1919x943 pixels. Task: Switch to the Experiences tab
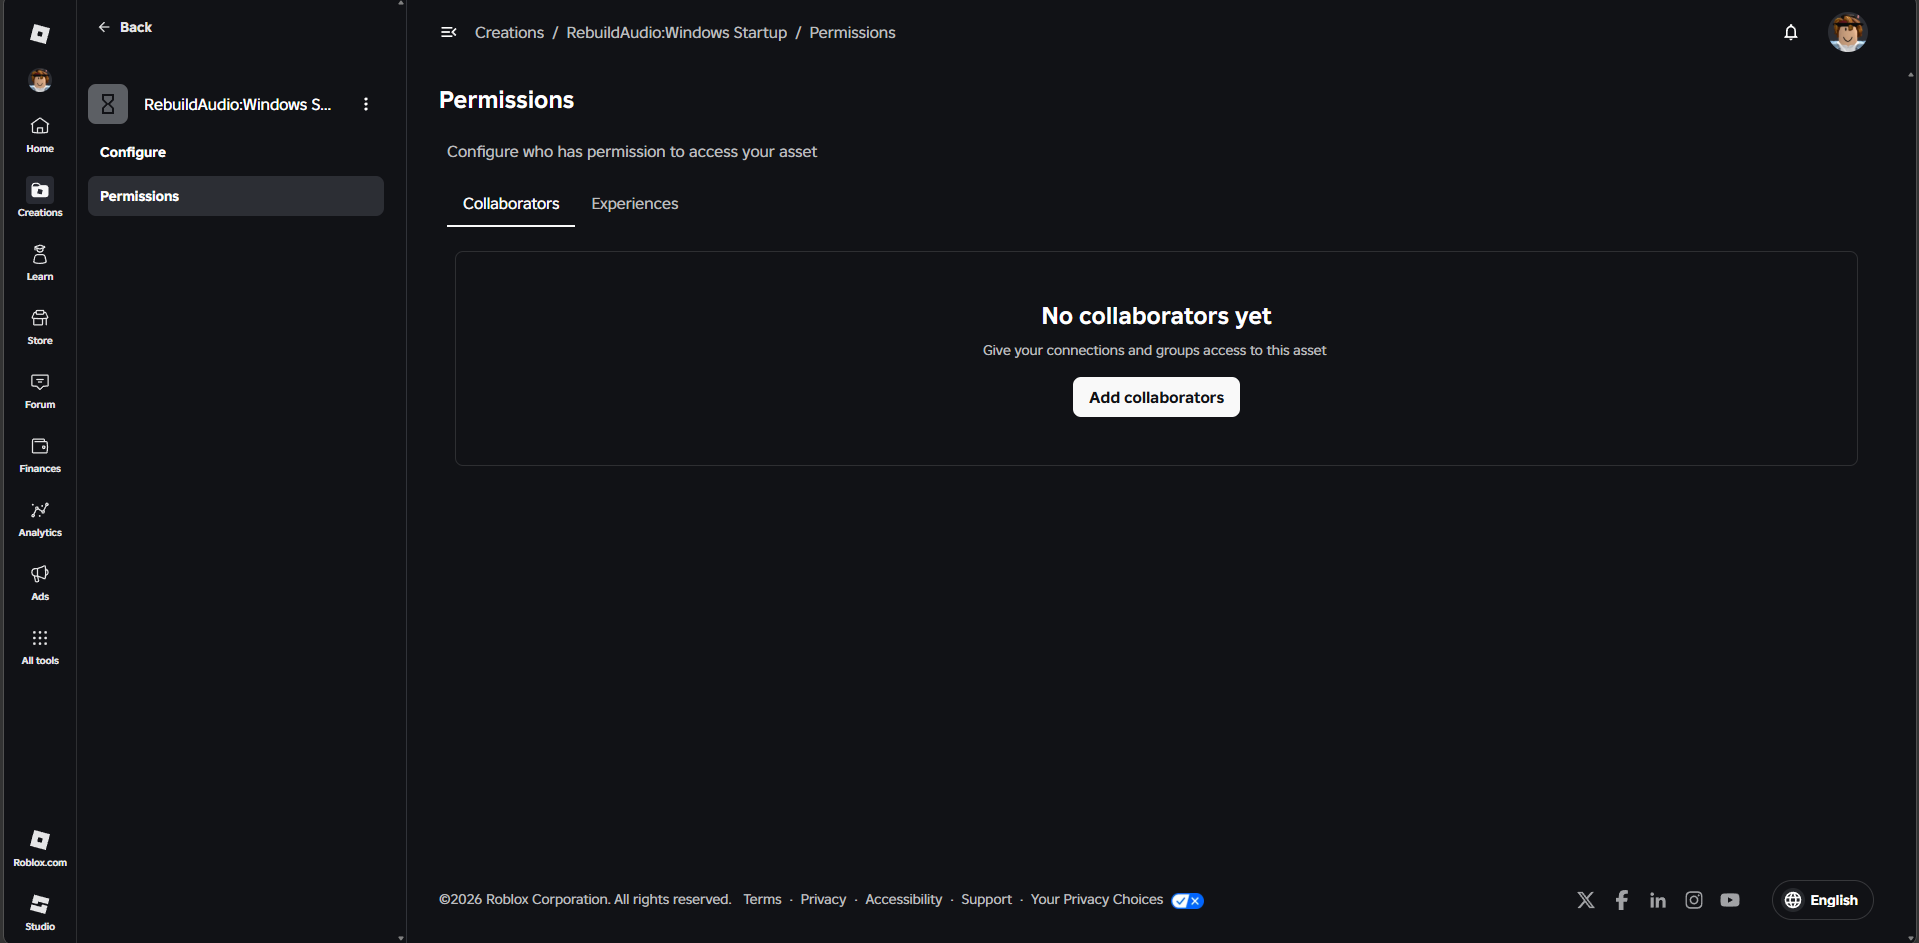[x=635, y=204]
